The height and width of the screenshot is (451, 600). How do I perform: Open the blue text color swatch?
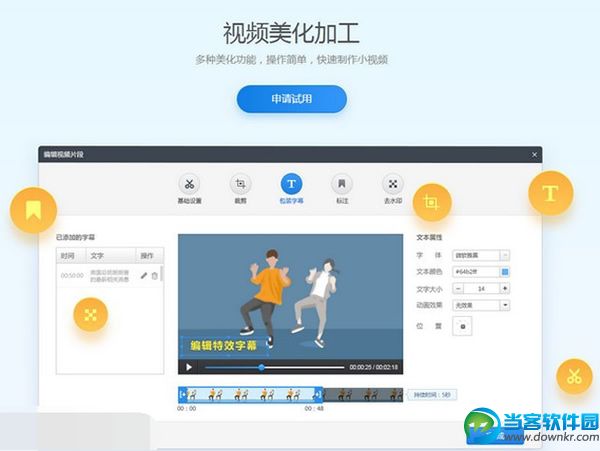pos(505,272)
